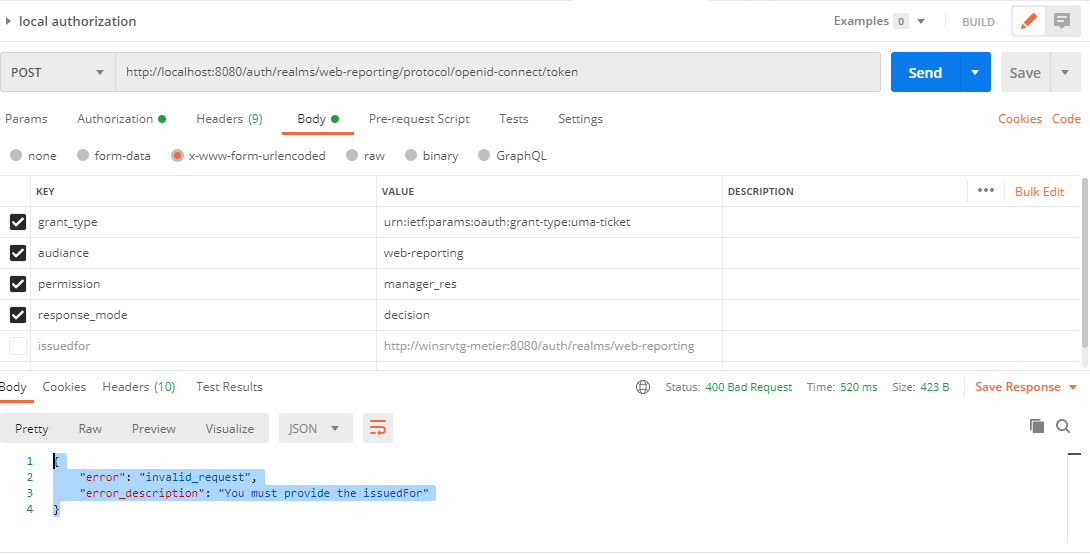Click the response pane vertical scrollbar
1090x555 pixels.
(x=1075, y=497)
